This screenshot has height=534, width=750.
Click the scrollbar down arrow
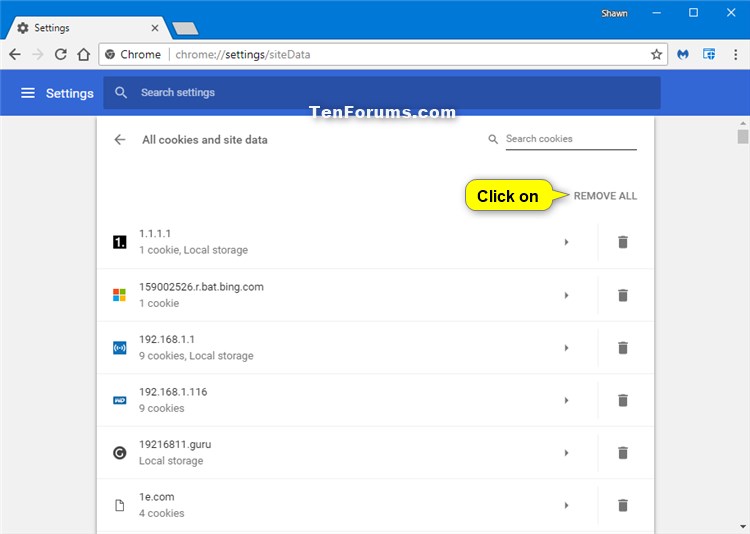[x=742, y=527]
